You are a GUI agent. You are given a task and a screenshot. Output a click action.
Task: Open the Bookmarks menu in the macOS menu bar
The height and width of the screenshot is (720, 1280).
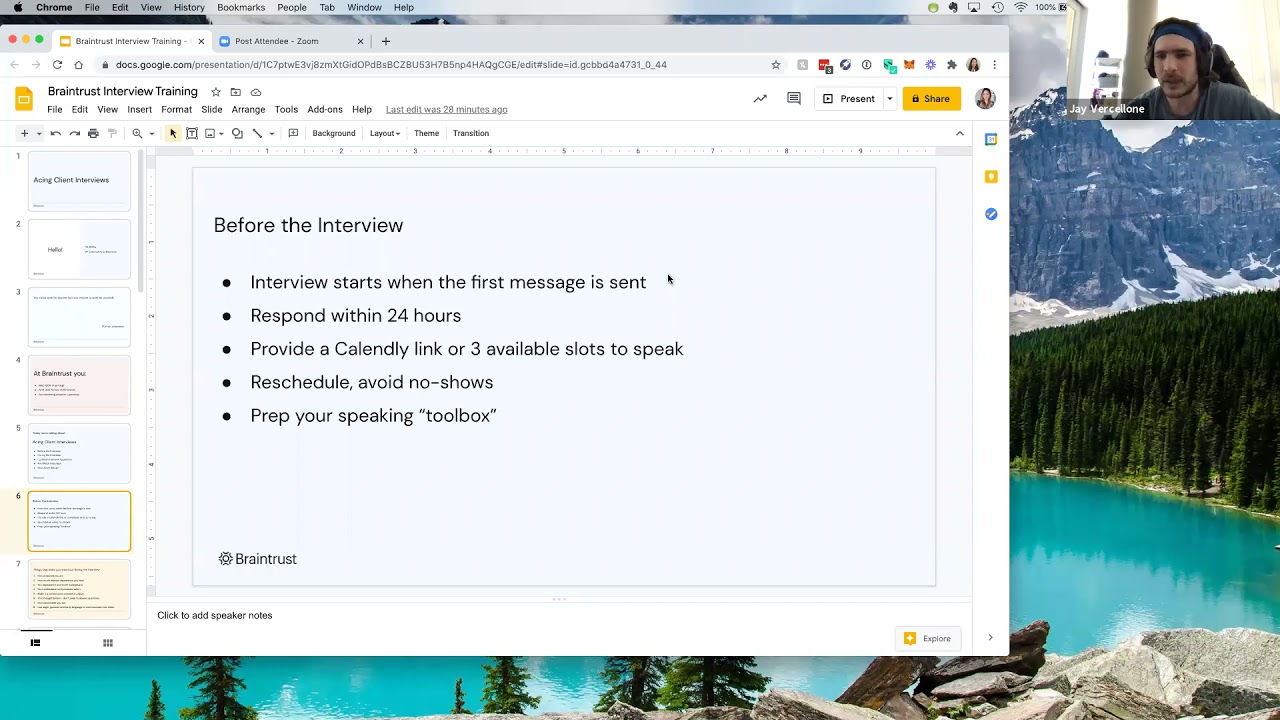click(241, 7)
